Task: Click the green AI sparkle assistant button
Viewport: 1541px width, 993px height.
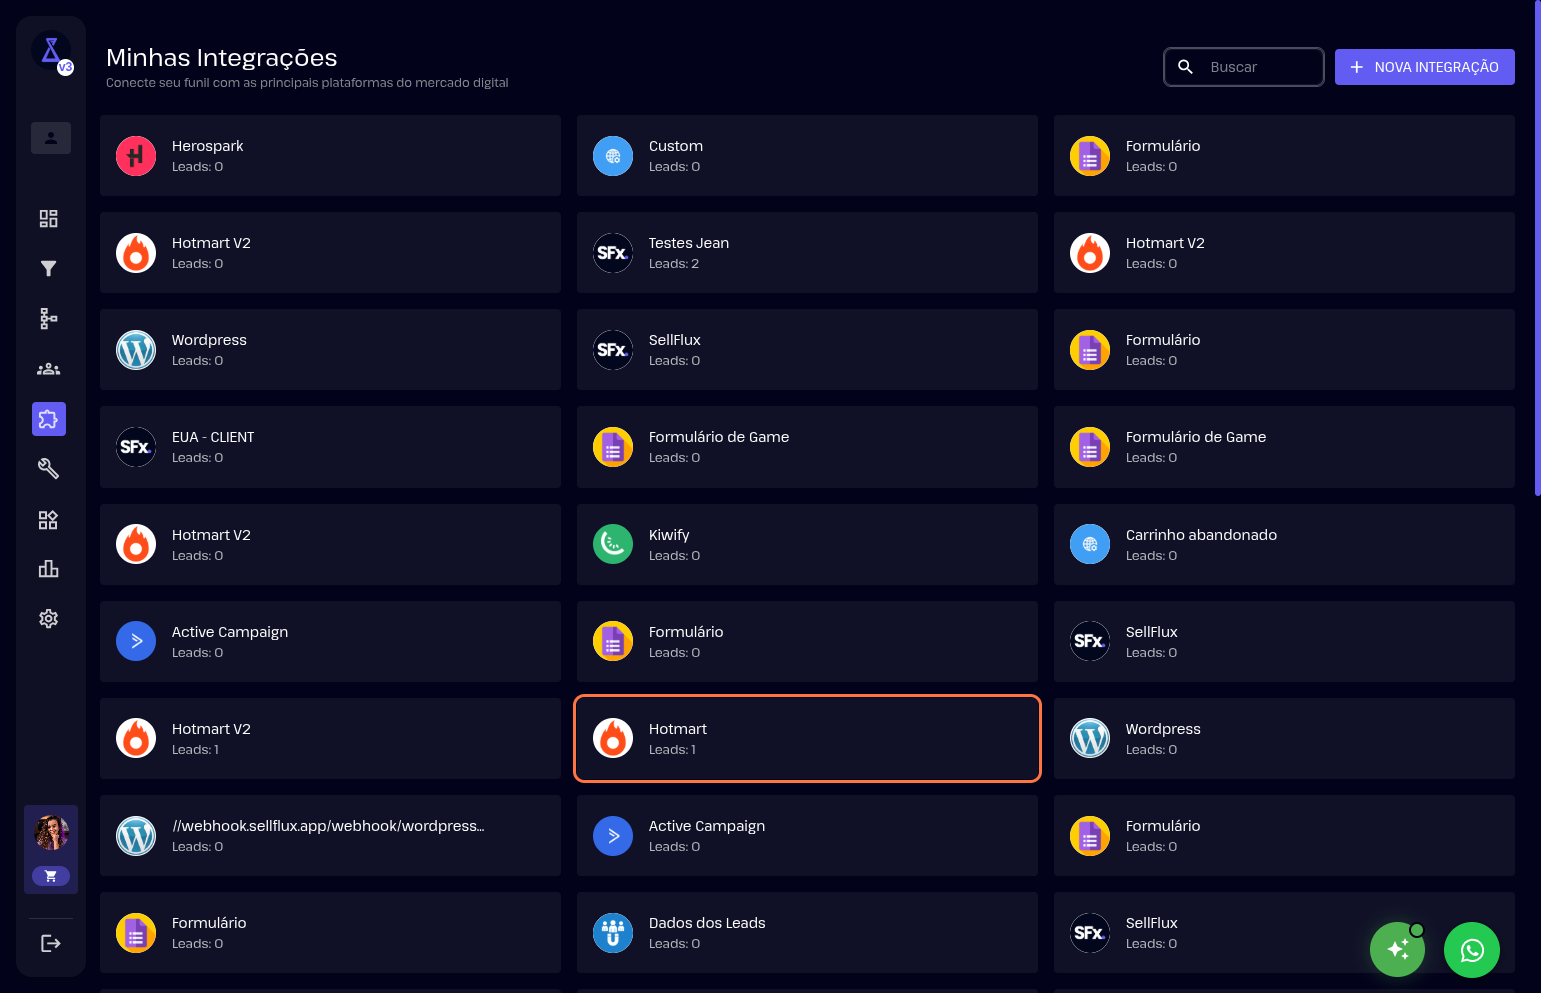Action: (1397, 950)
